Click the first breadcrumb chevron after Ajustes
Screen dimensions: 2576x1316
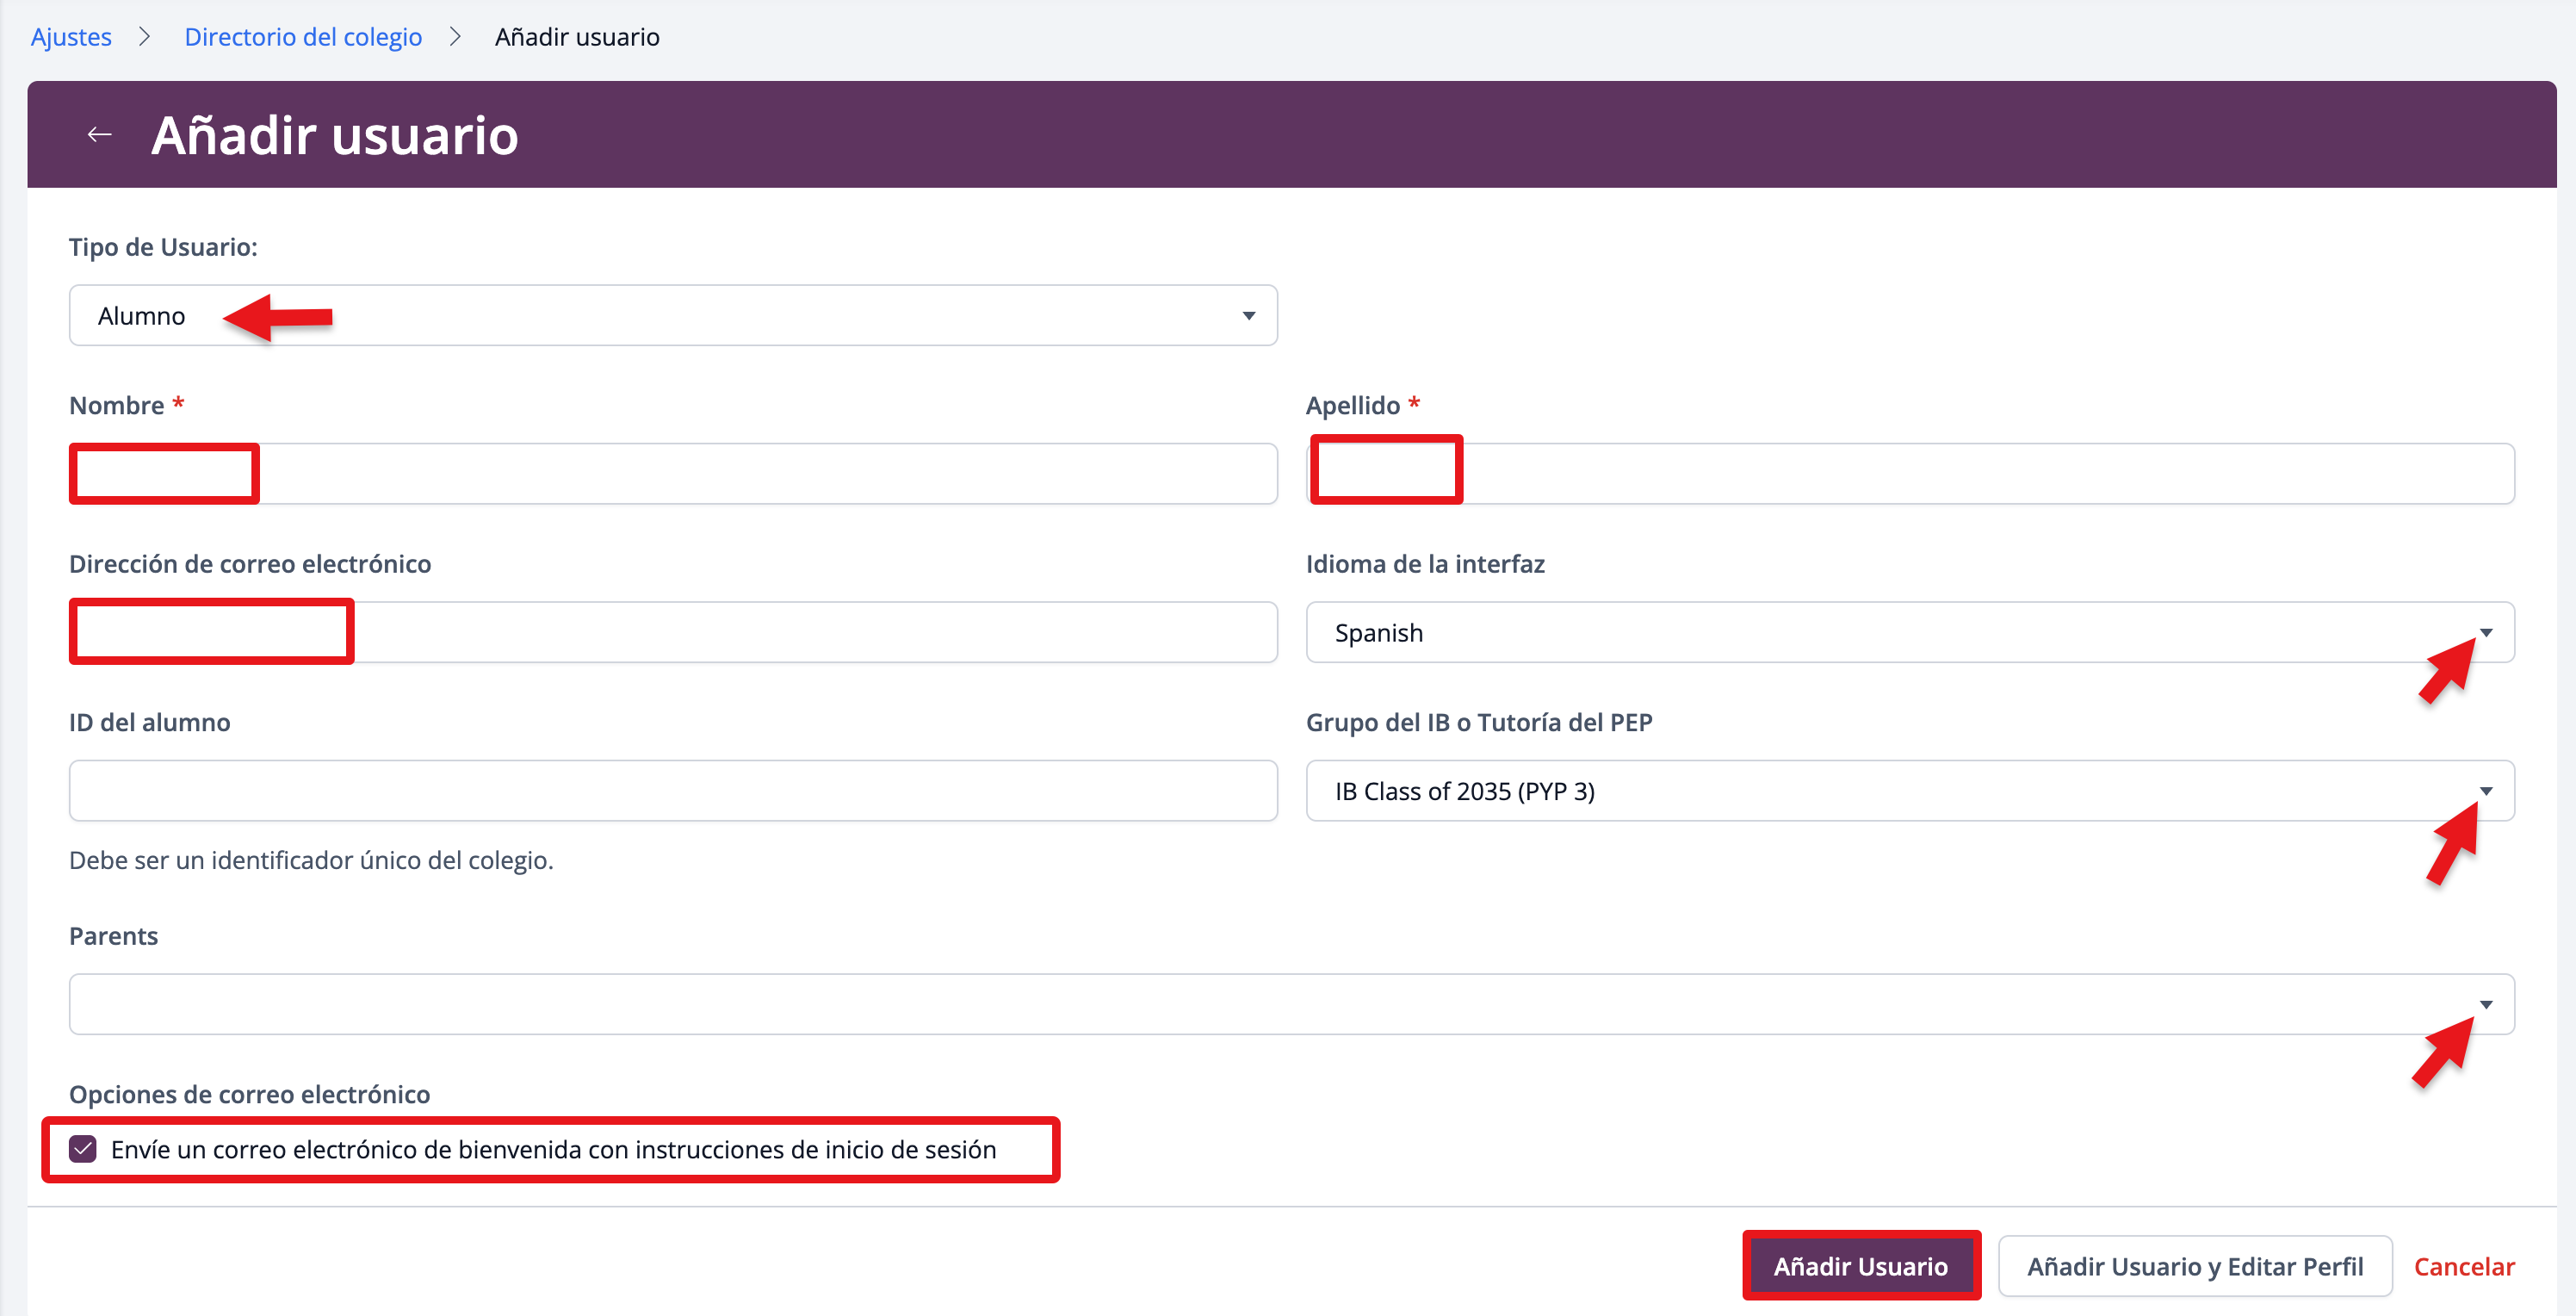point(145,37)
